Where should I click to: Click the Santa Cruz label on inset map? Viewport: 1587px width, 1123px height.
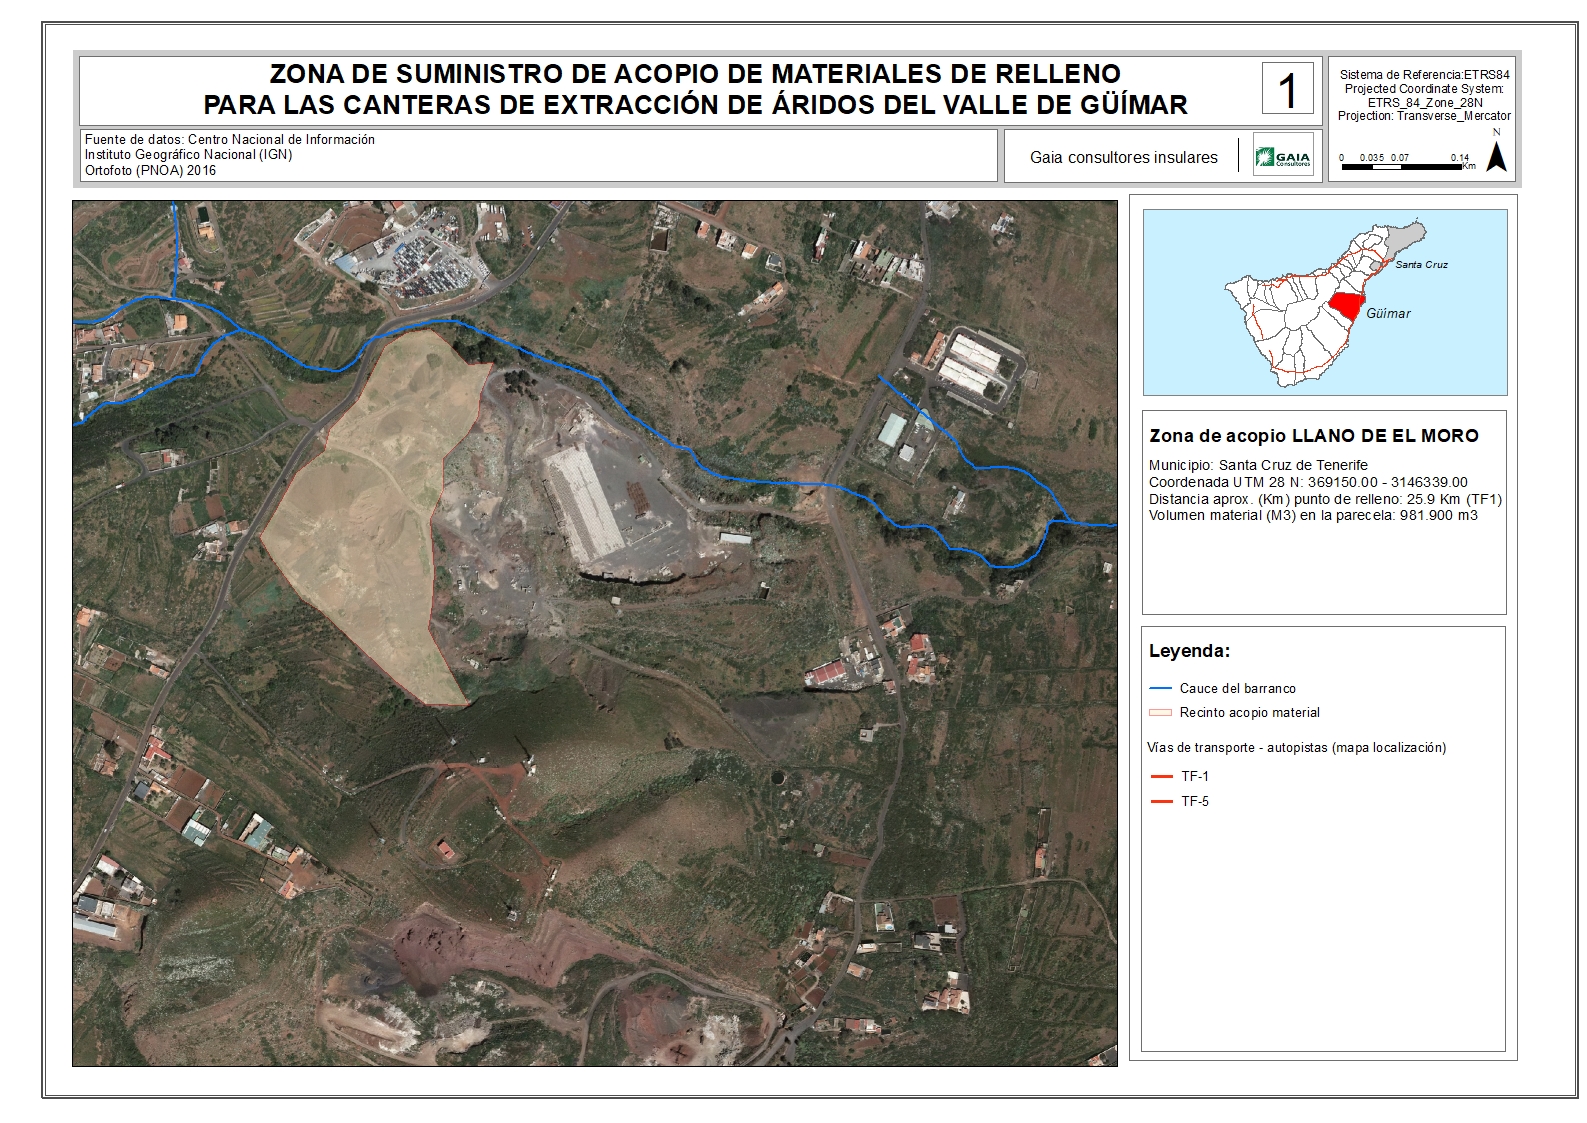[x=1421, y=265]
